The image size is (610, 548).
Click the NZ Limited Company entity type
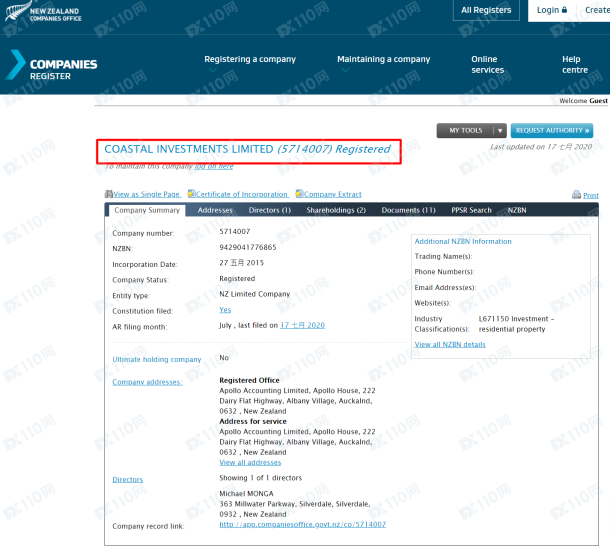point(254,294)
